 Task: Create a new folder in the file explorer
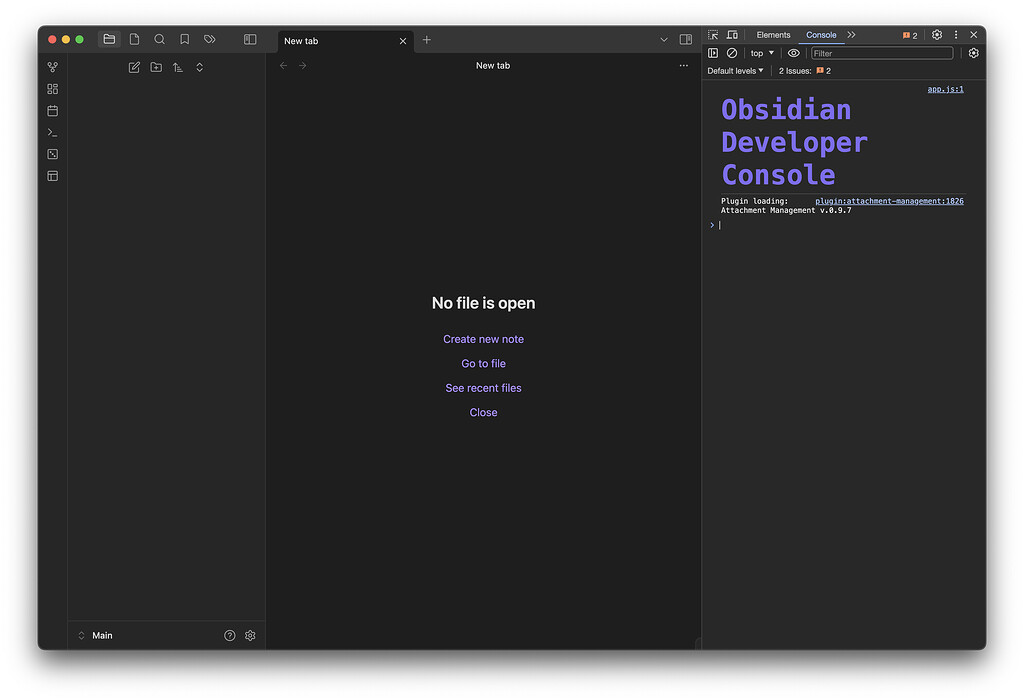156,66
